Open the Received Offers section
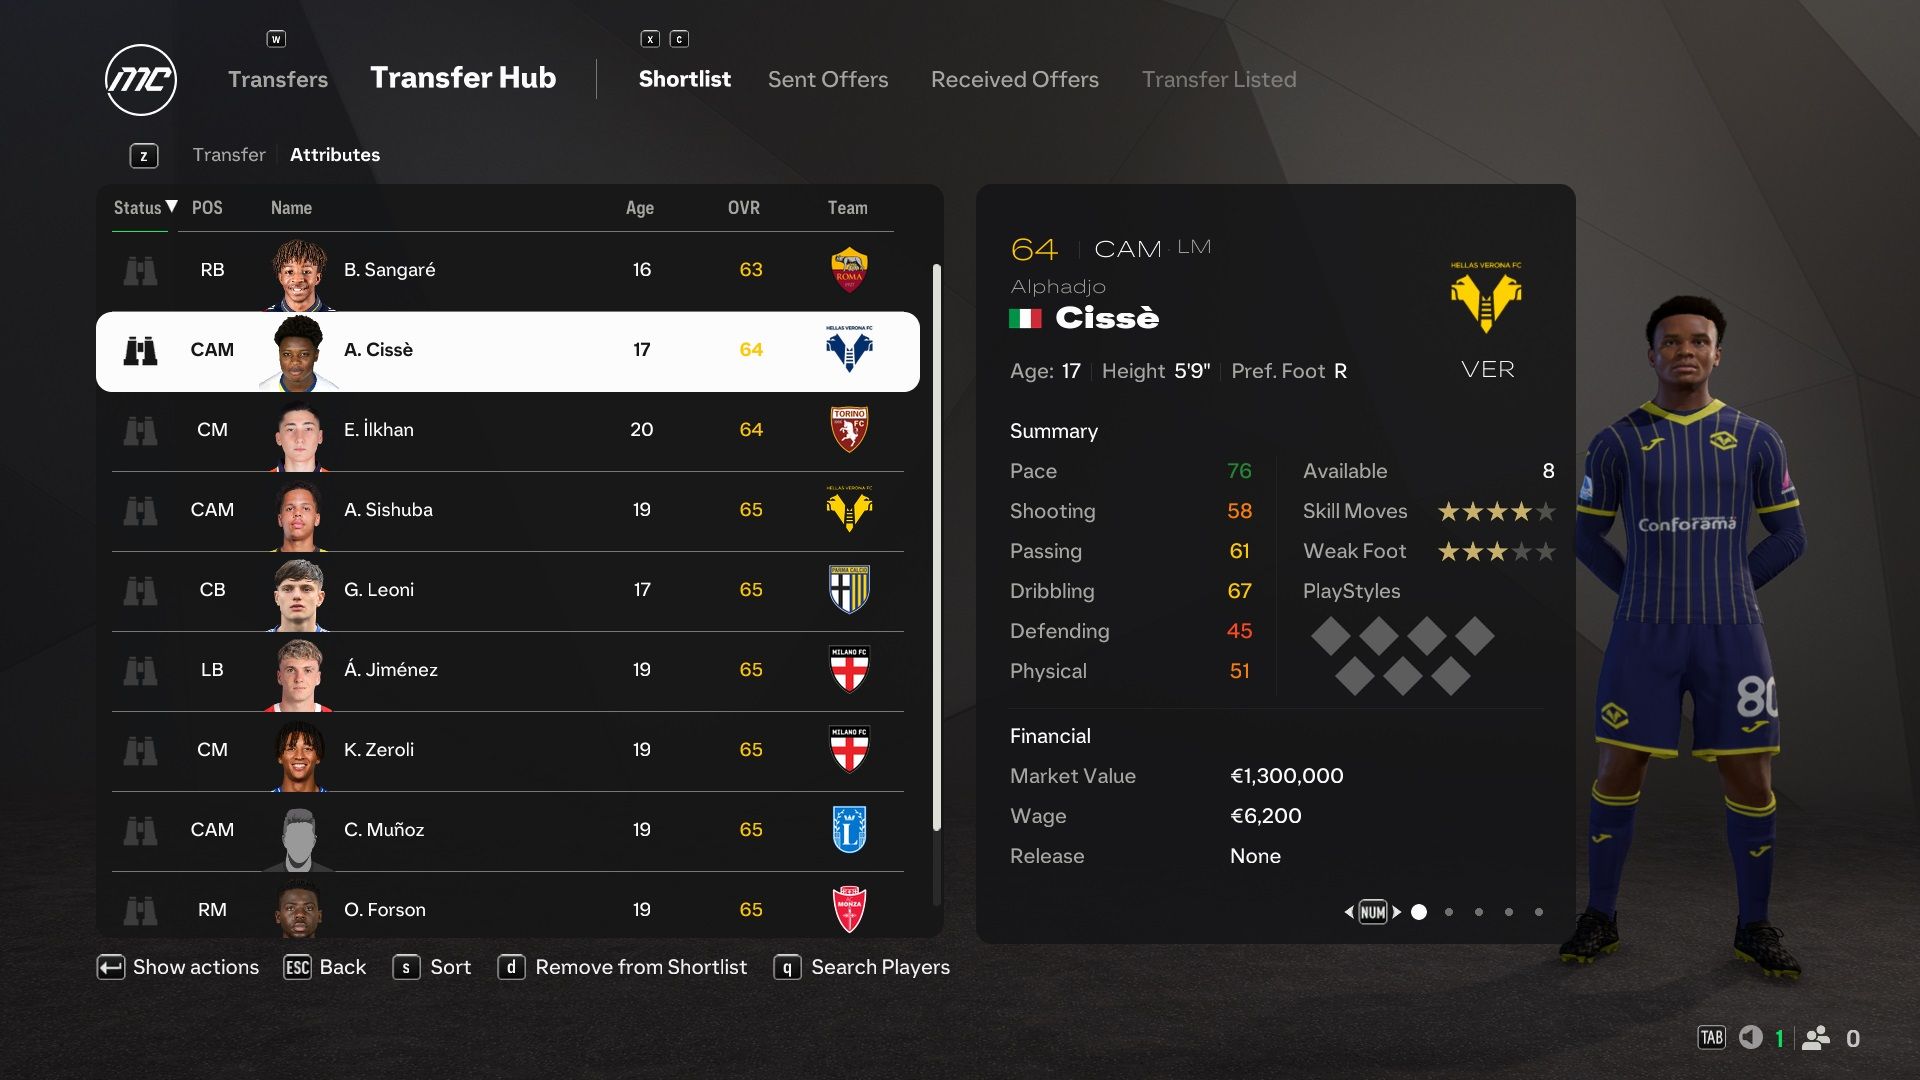Viewport: 1920px width, 1080px height. click(x=1014, y=78)
